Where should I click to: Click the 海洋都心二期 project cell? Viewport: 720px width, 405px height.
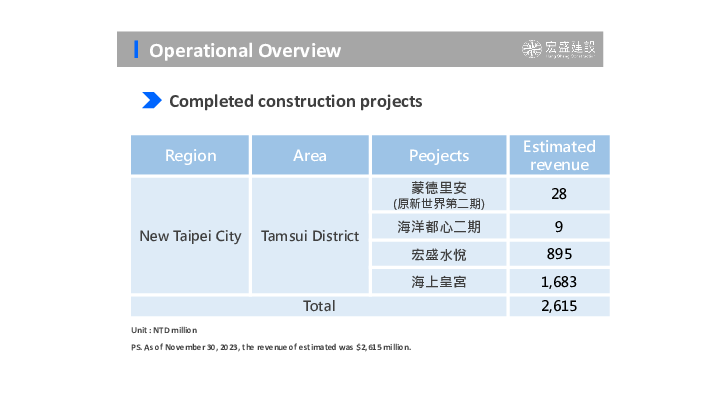coord(439,226)
